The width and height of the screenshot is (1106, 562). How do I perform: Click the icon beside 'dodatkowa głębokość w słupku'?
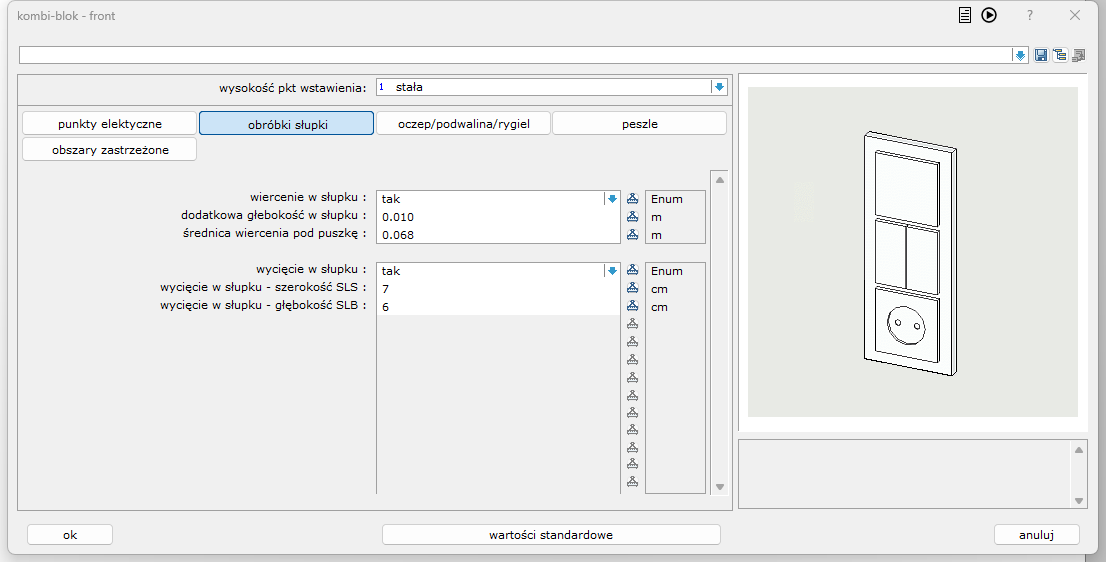632,217
